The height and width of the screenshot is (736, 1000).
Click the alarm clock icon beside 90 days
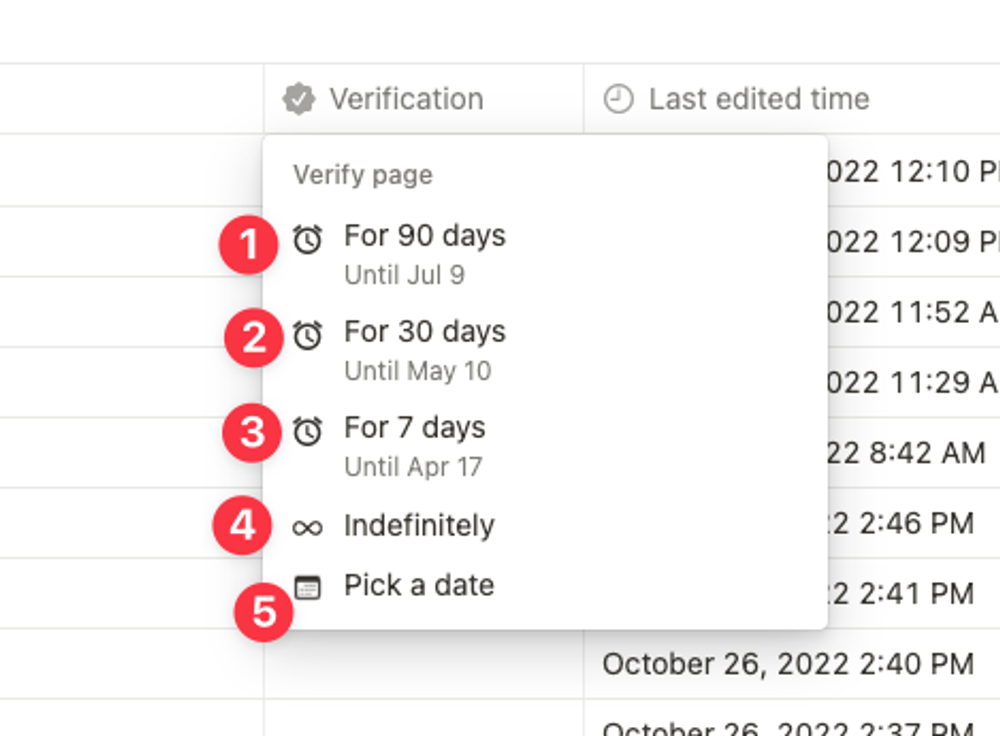pos(307,239)
